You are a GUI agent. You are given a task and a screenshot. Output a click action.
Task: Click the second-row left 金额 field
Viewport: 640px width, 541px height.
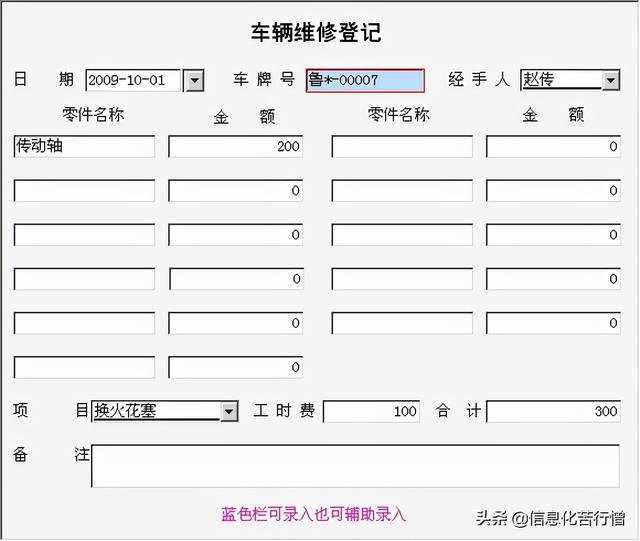[x=236, y=191]
